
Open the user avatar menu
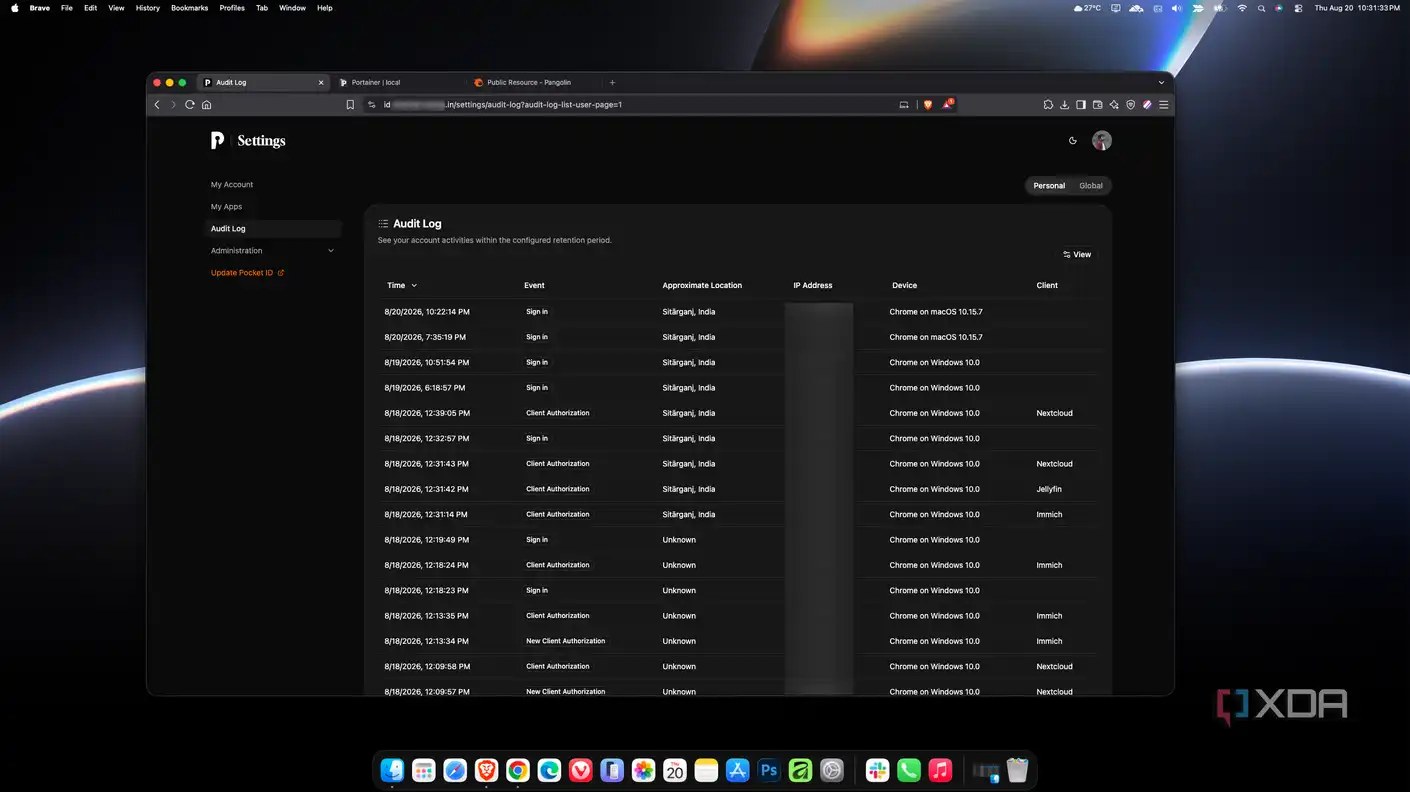click(1101, 141)
